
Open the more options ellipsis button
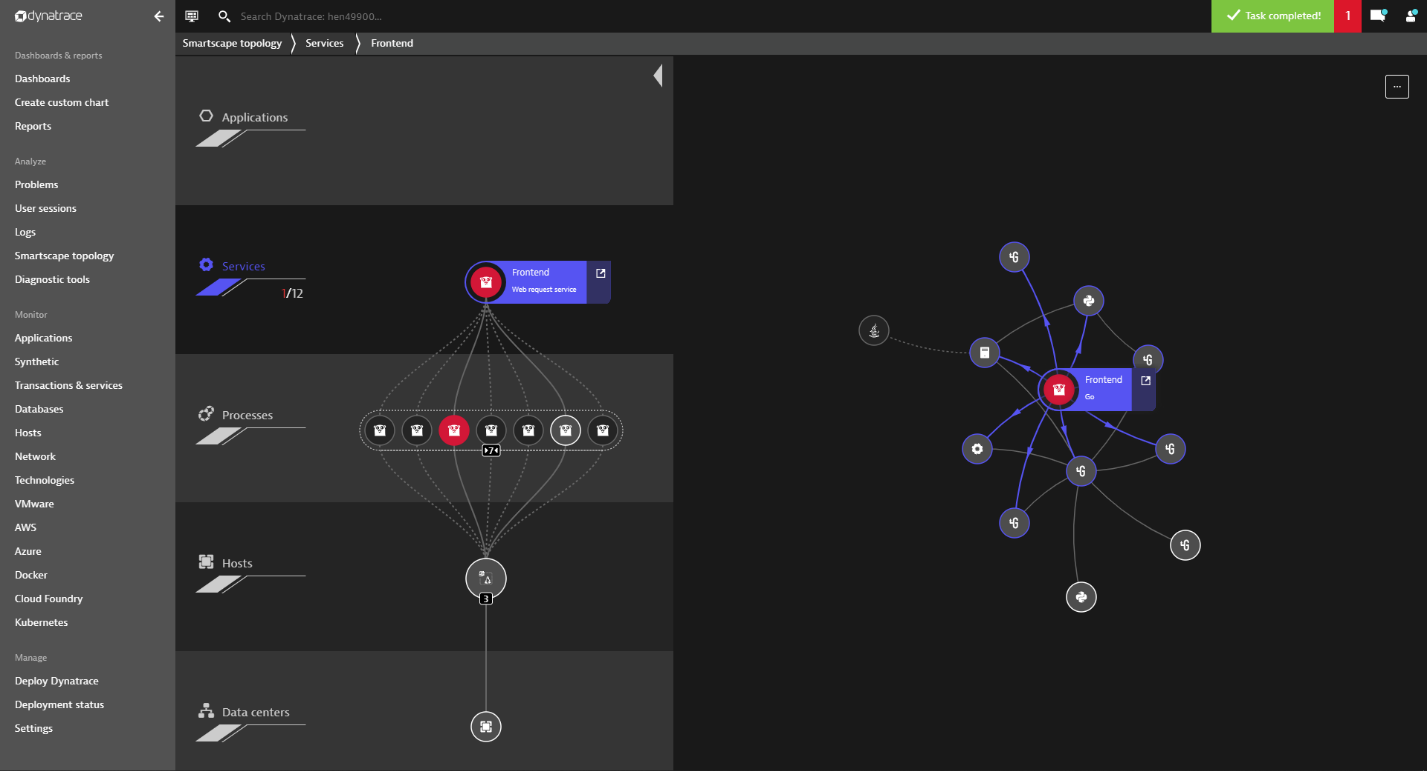point(1397,87)
